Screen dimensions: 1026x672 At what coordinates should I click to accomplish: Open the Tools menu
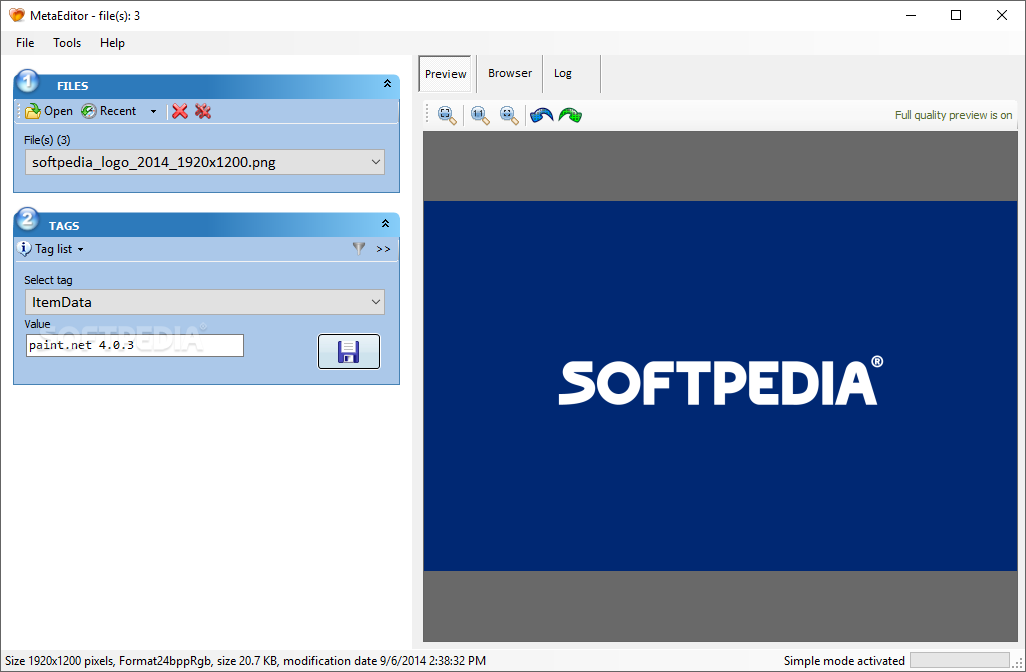point(67,43)
